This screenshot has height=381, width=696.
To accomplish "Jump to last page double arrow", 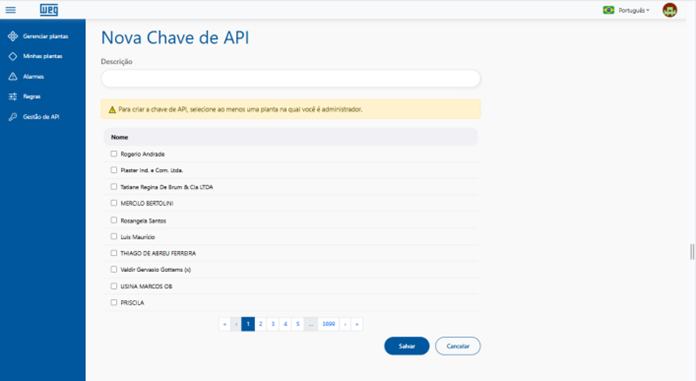I will pyautogui.click(x=357, y=324).
